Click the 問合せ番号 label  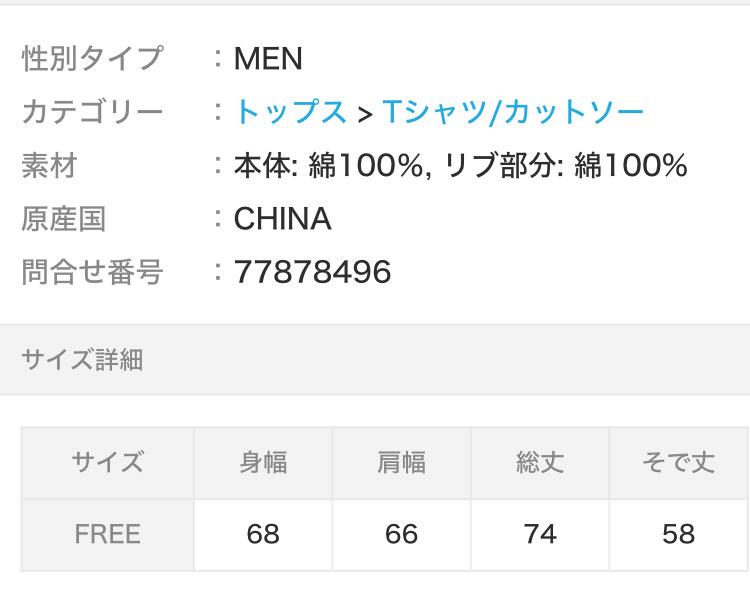click(93, 272)
